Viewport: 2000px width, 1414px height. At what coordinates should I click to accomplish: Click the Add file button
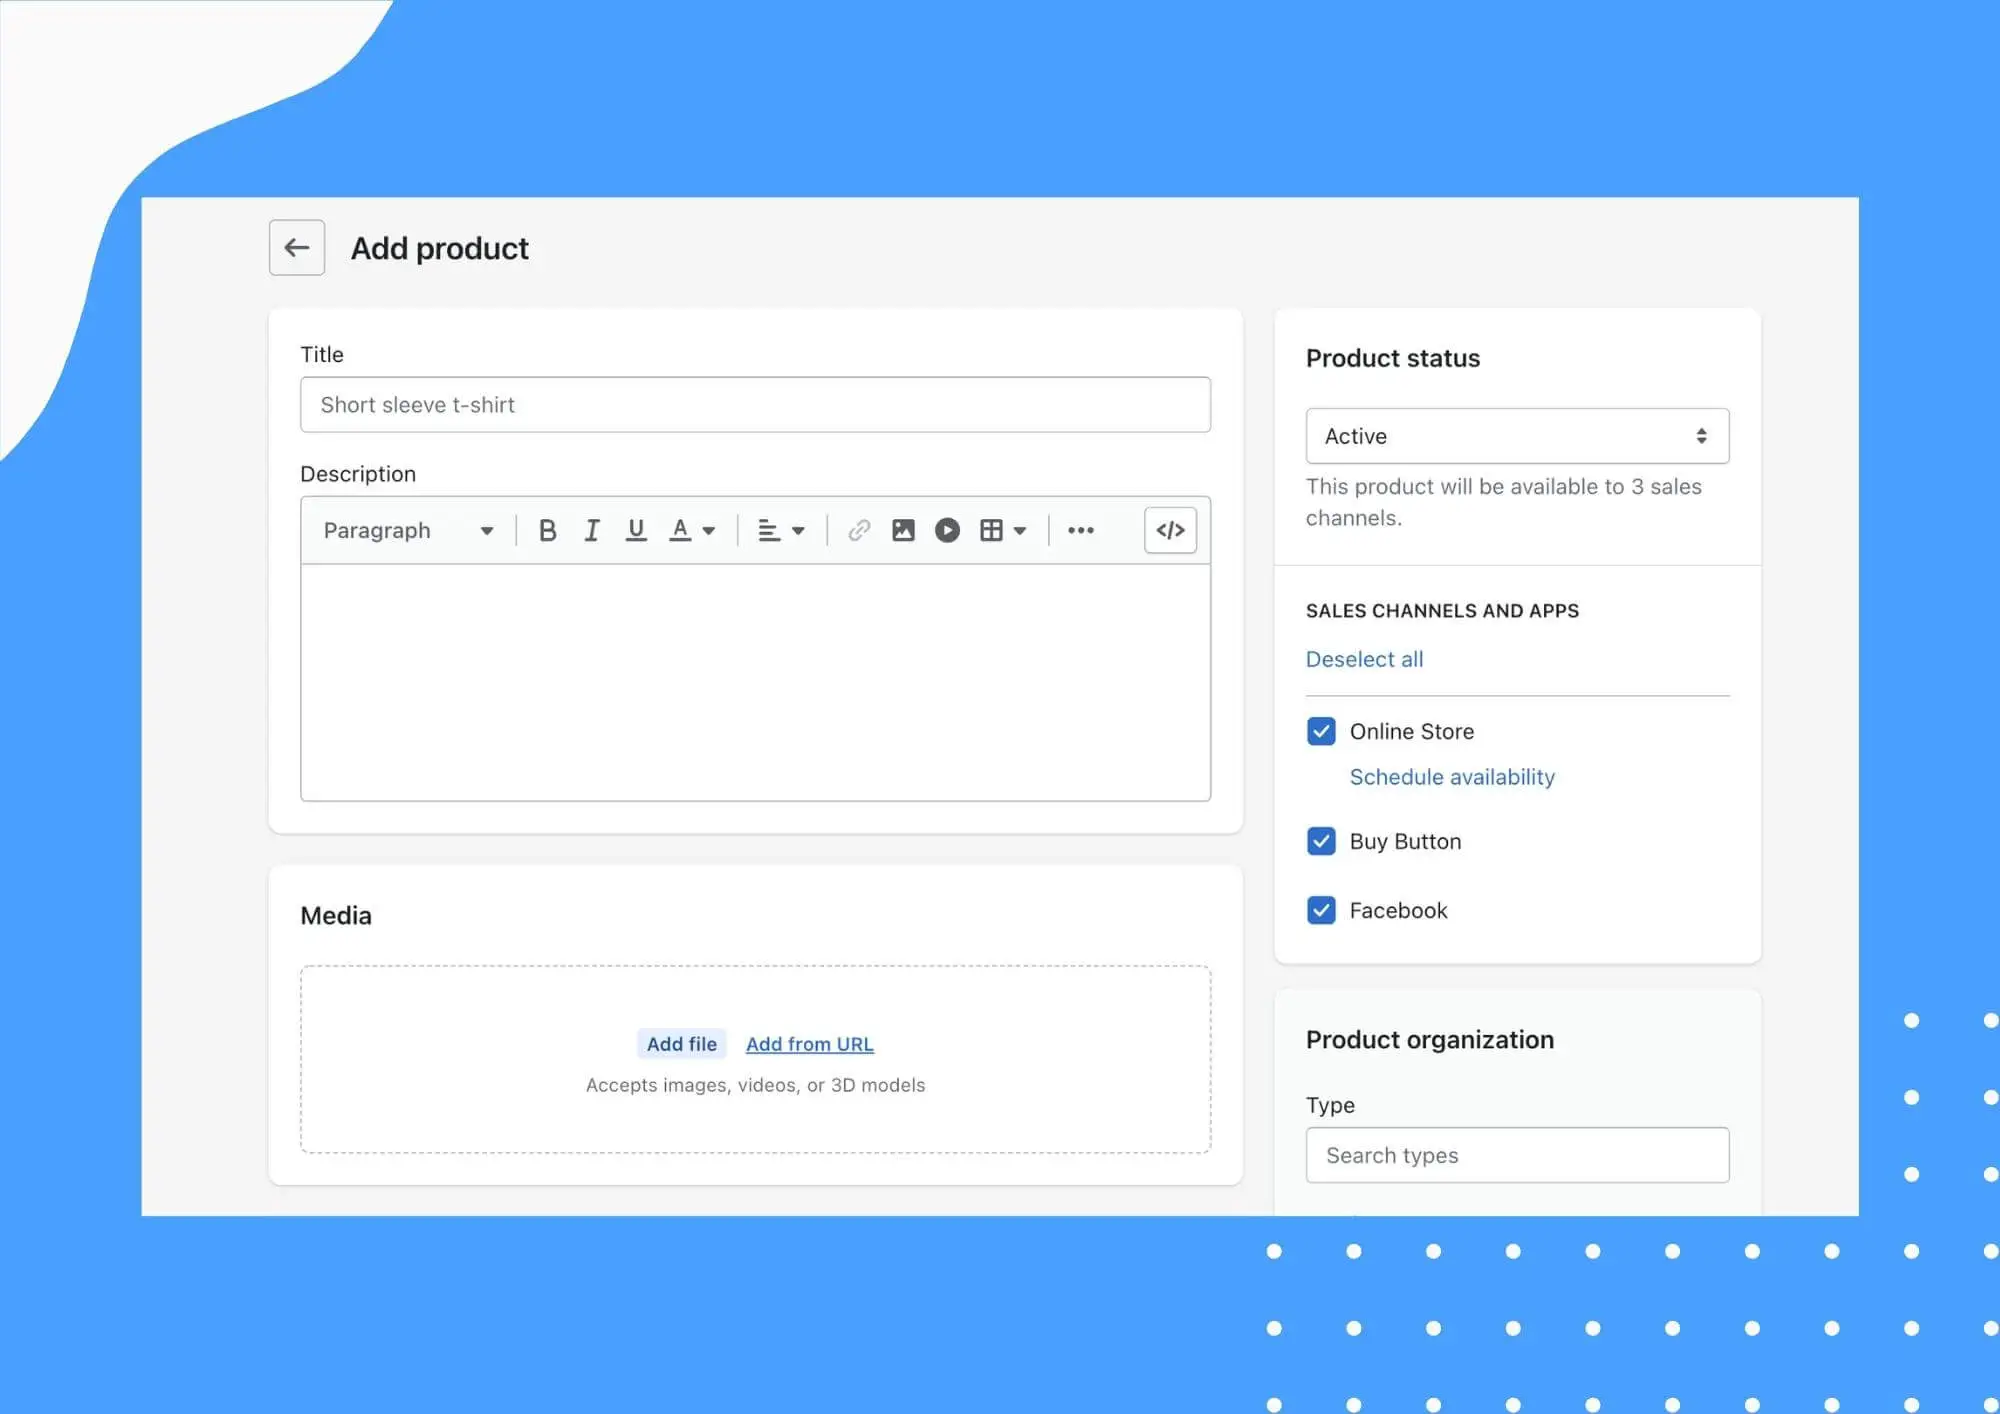tap(681, 1044)
